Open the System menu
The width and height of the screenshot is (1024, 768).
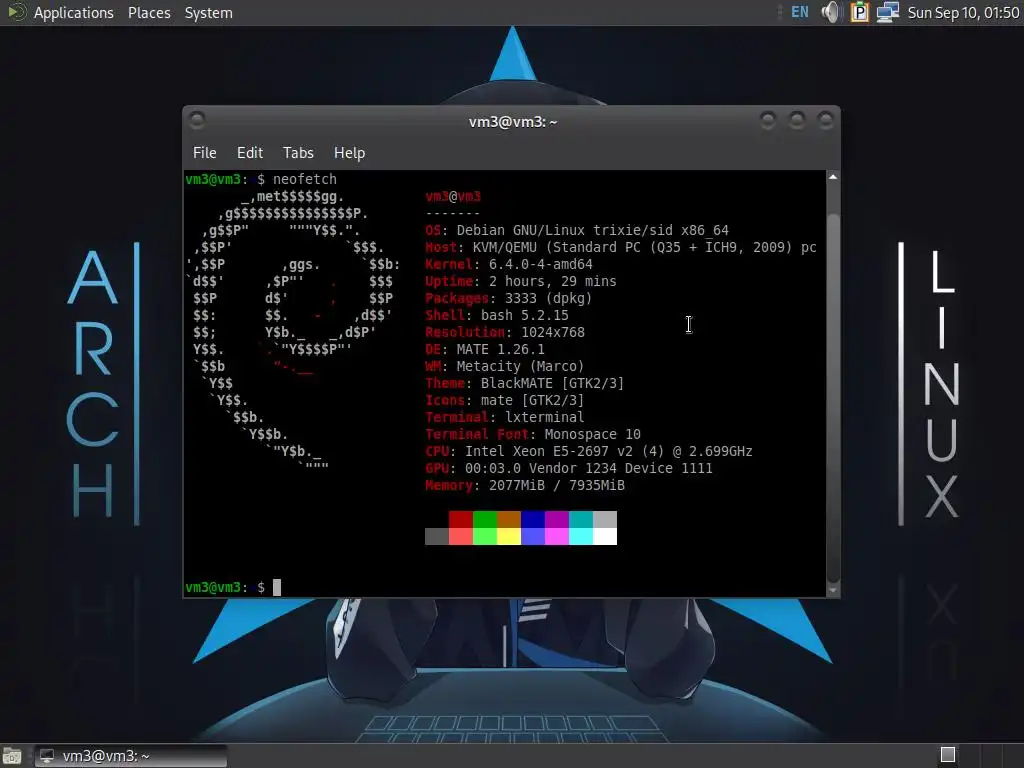[208, 12]
